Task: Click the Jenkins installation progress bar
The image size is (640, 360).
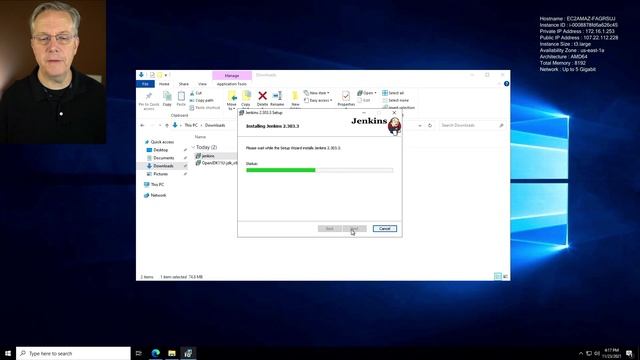Action: (x=320, y=170)
